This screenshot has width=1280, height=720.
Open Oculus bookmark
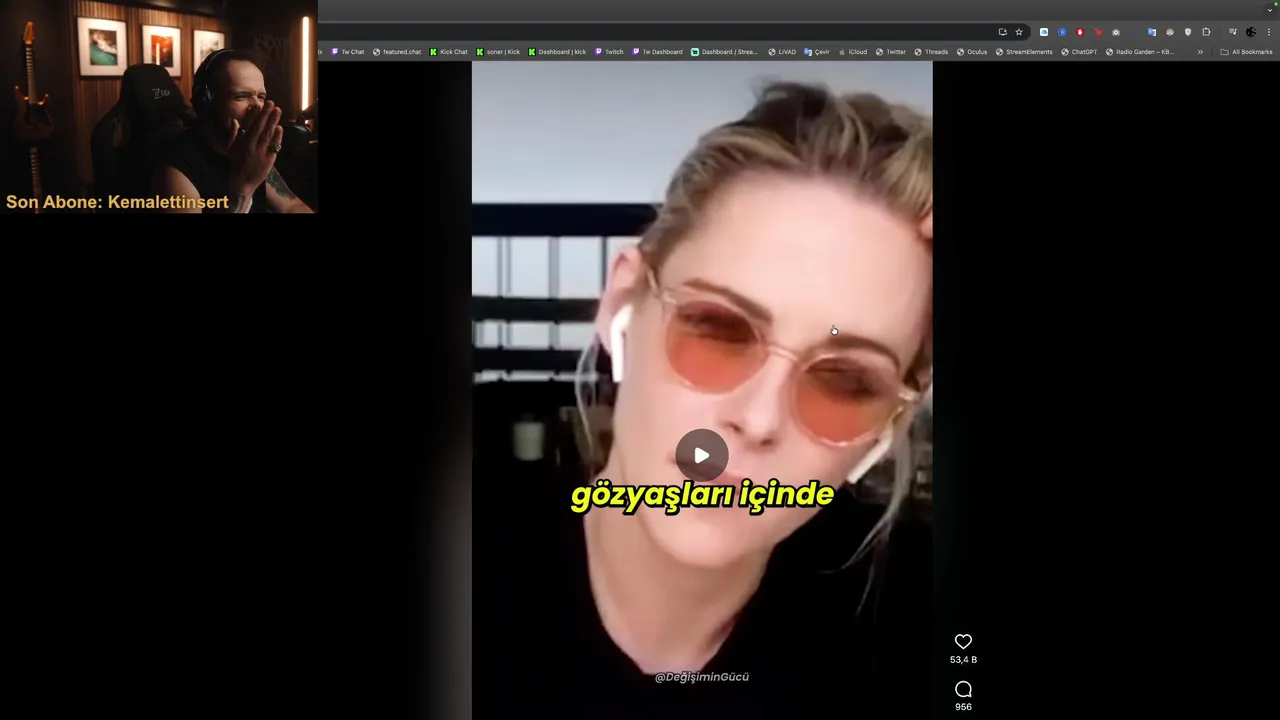tap(971, 52)
